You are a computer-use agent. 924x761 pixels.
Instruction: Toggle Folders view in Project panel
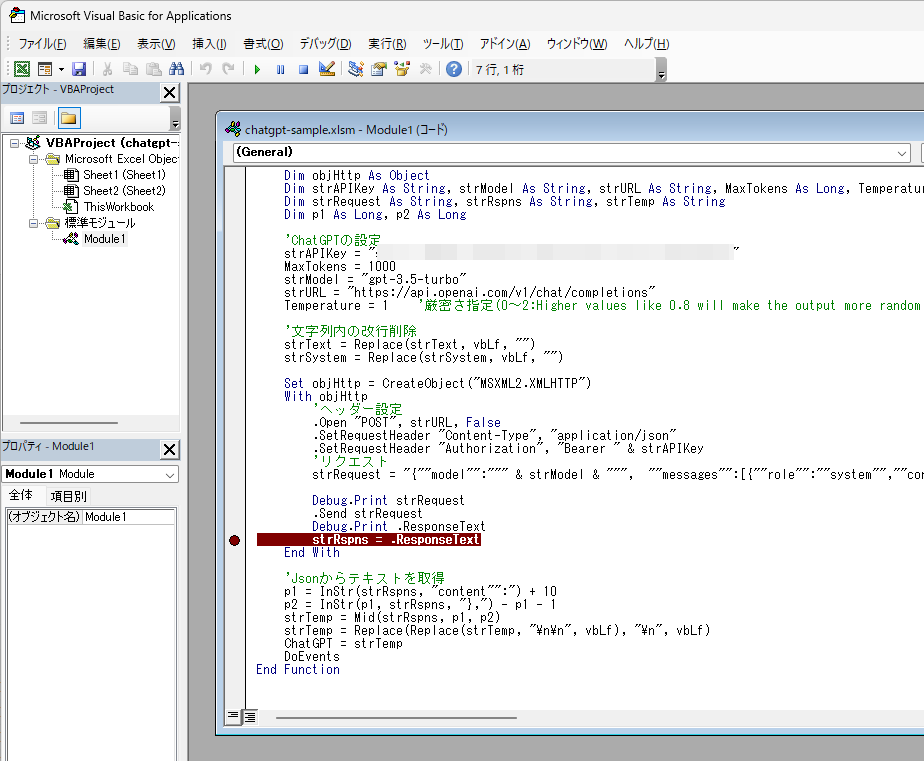(69, 118)
